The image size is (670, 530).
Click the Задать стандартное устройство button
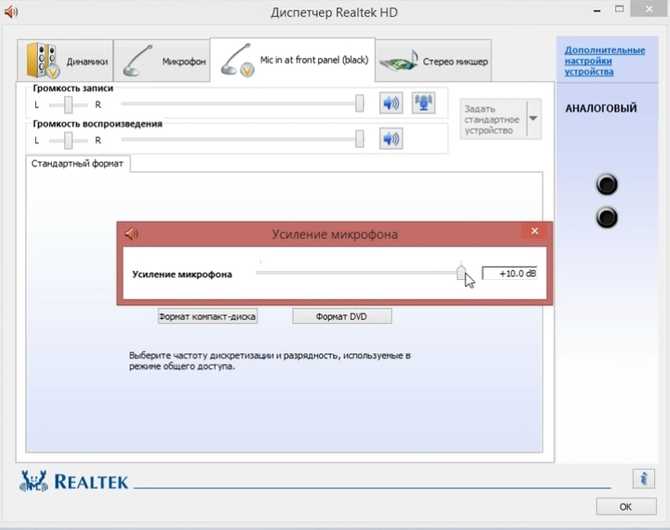coord(493,120)
